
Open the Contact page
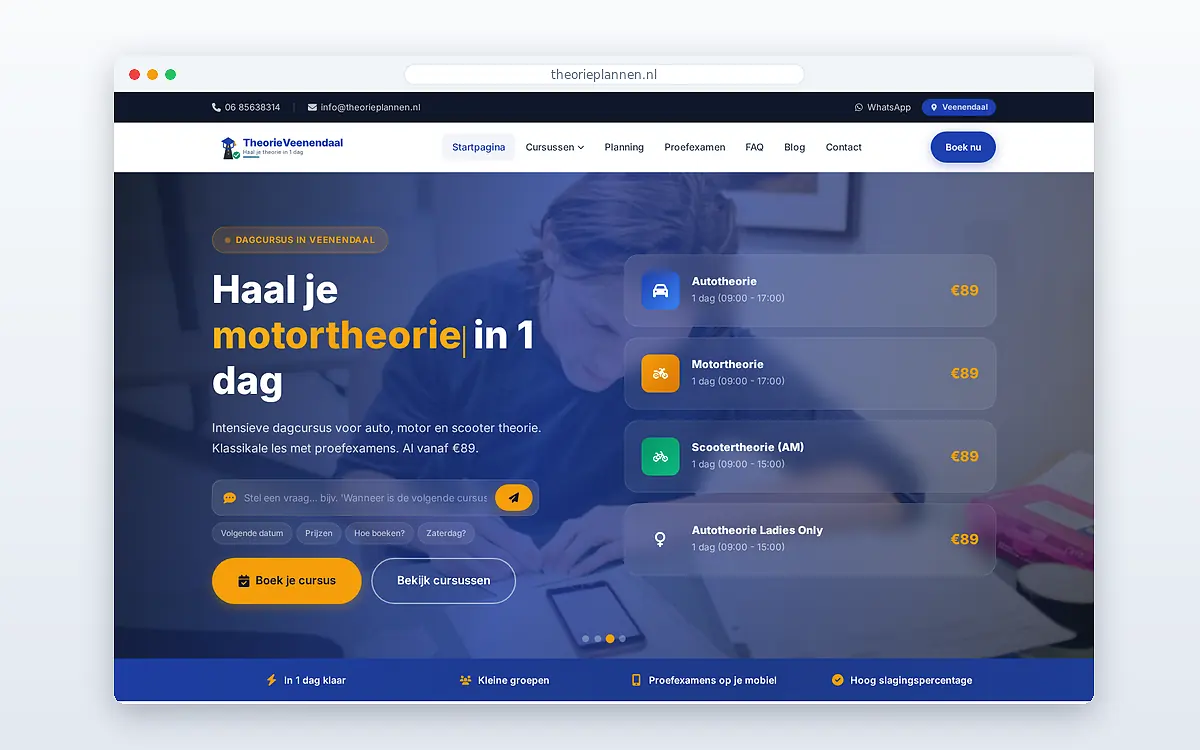click(x=843, y=147)
